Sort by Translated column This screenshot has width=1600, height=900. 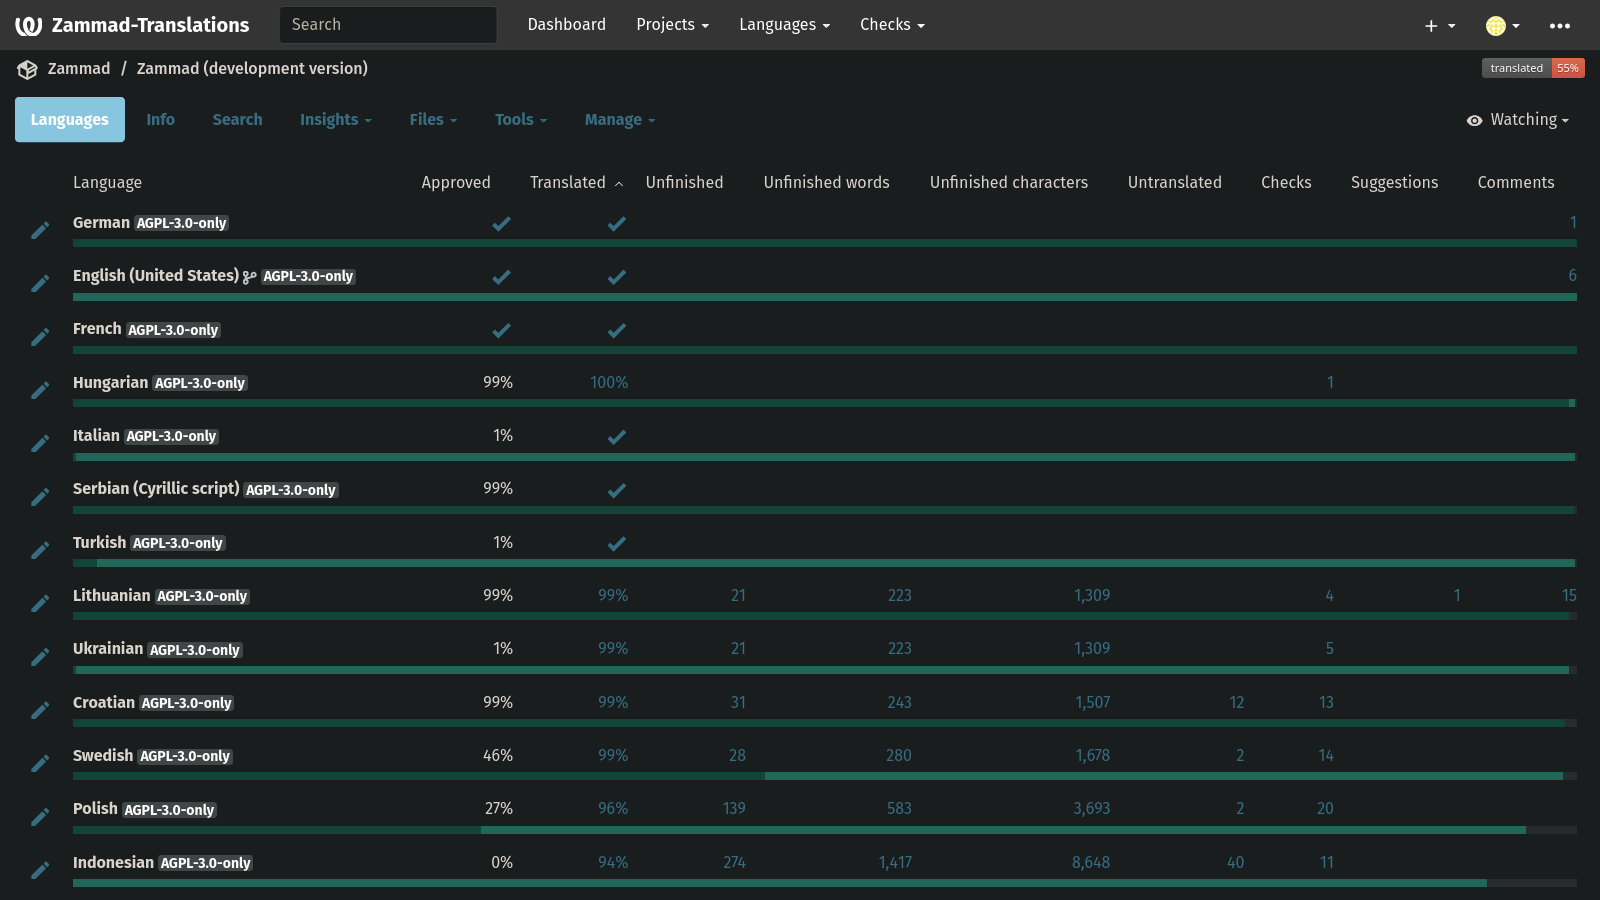576,182
